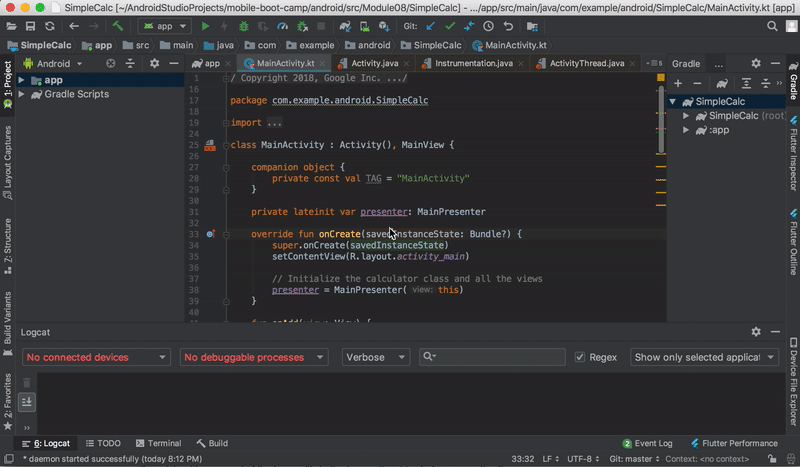Image resolution: width=800 pixels, height=467 pixels.
Task: Open Search Everywhere magnifier in toolbar
Action: (x=772, y=26)
